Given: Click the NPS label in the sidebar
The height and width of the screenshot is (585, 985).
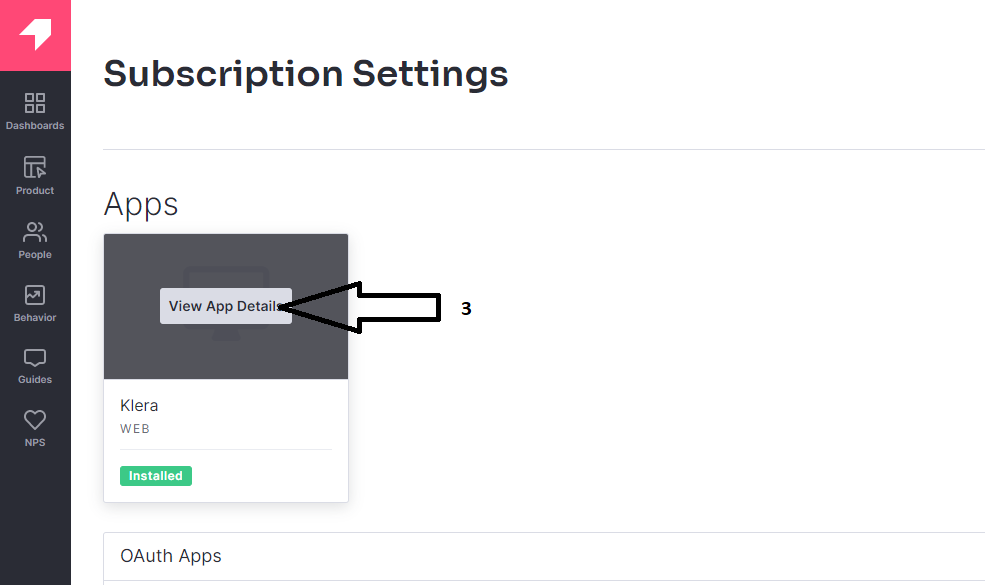Looking at the screenshot, I should coord(35,442).
